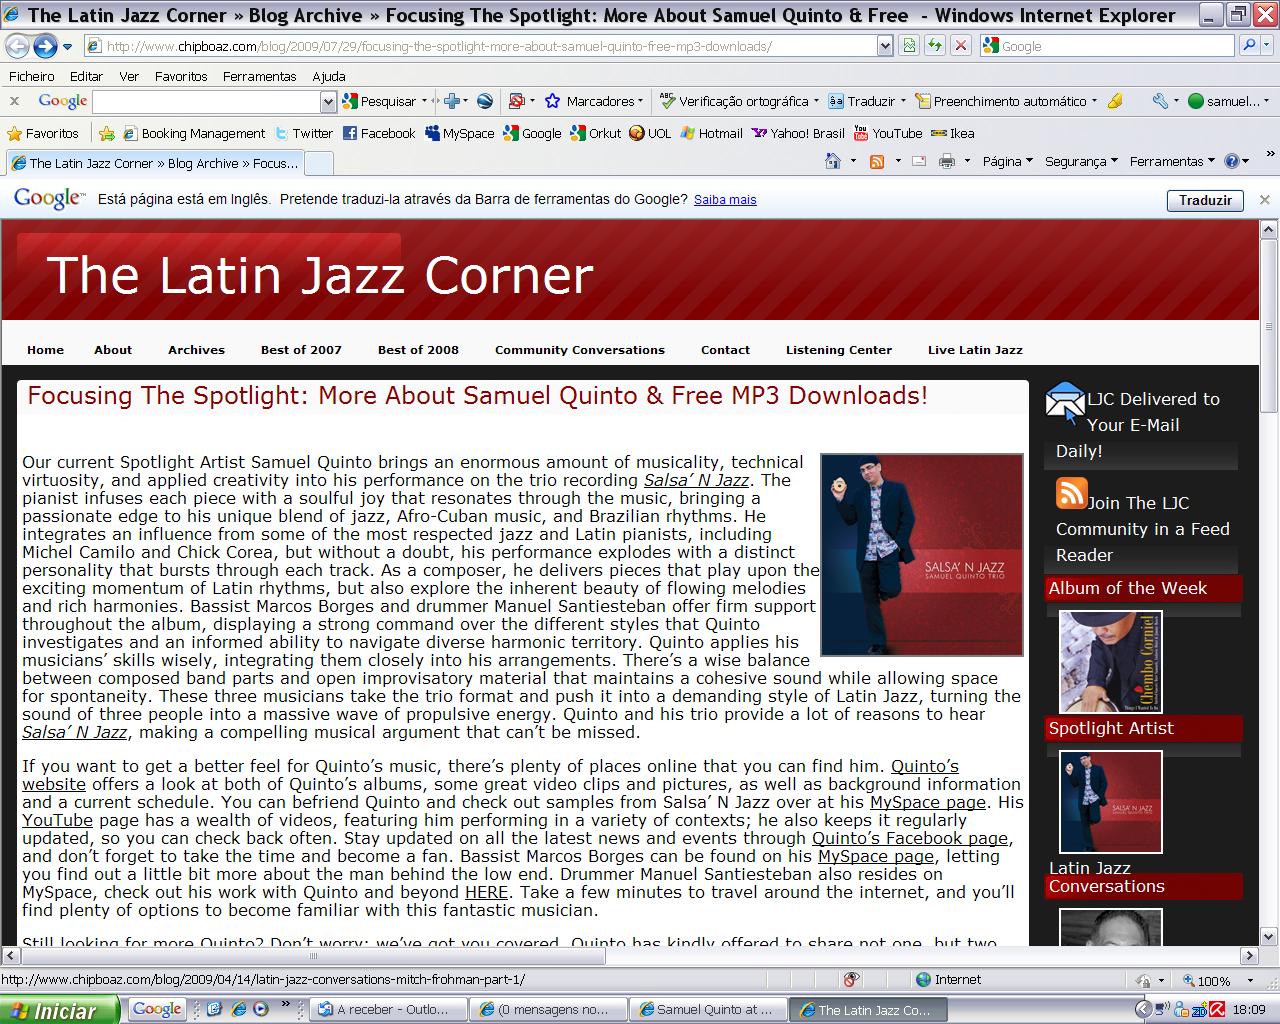Close the Google toolbar with its x

[x=14, y=101]
